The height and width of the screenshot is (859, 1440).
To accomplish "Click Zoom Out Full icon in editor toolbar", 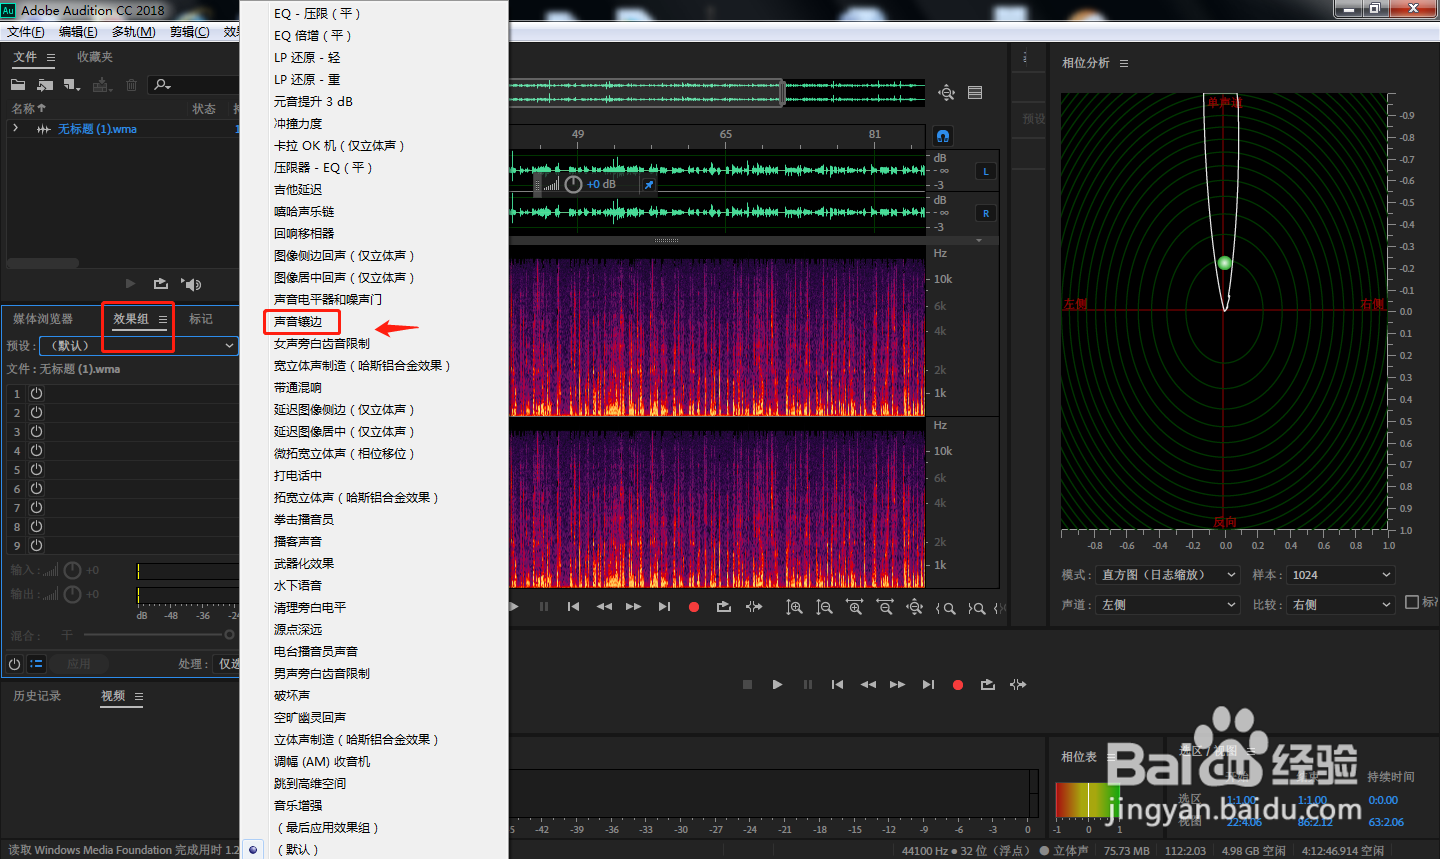I will tap(914, 607).
